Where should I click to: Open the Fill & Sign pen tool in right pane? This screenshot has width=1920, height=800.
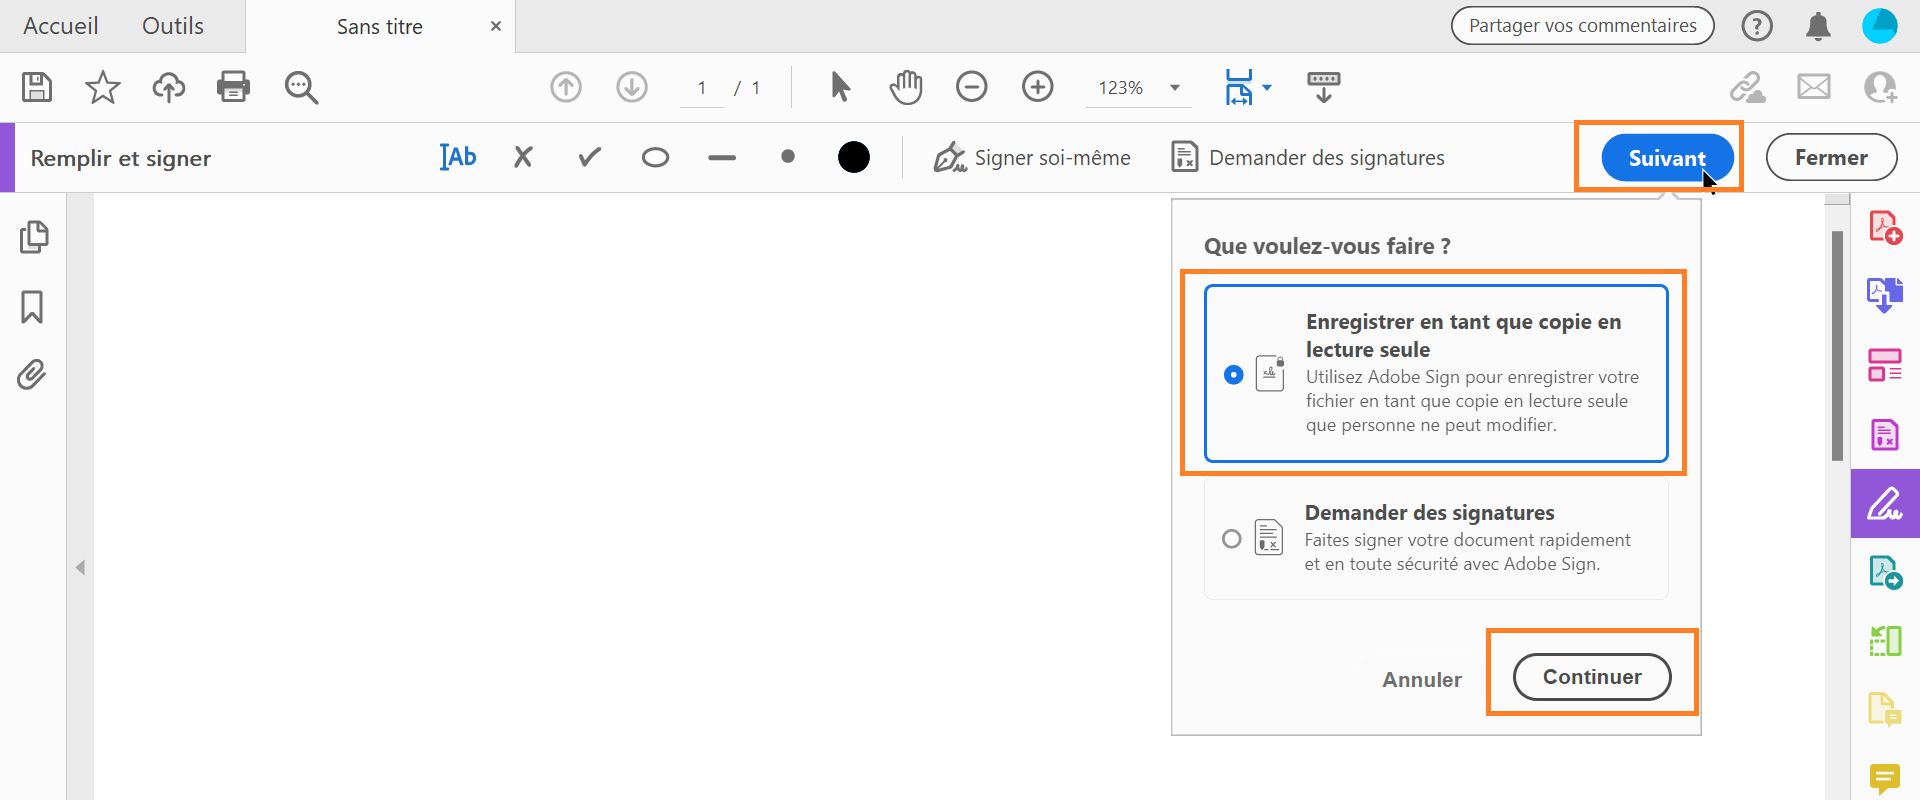[1886, 503]
